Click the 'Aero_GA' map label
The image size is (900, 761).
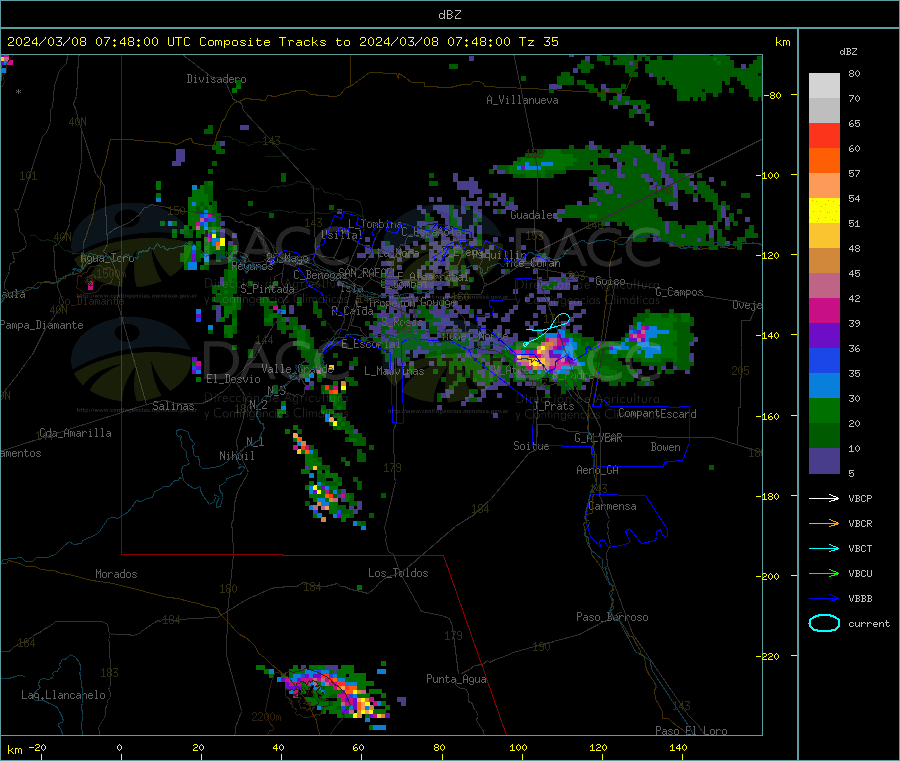[x=598, y=470]
